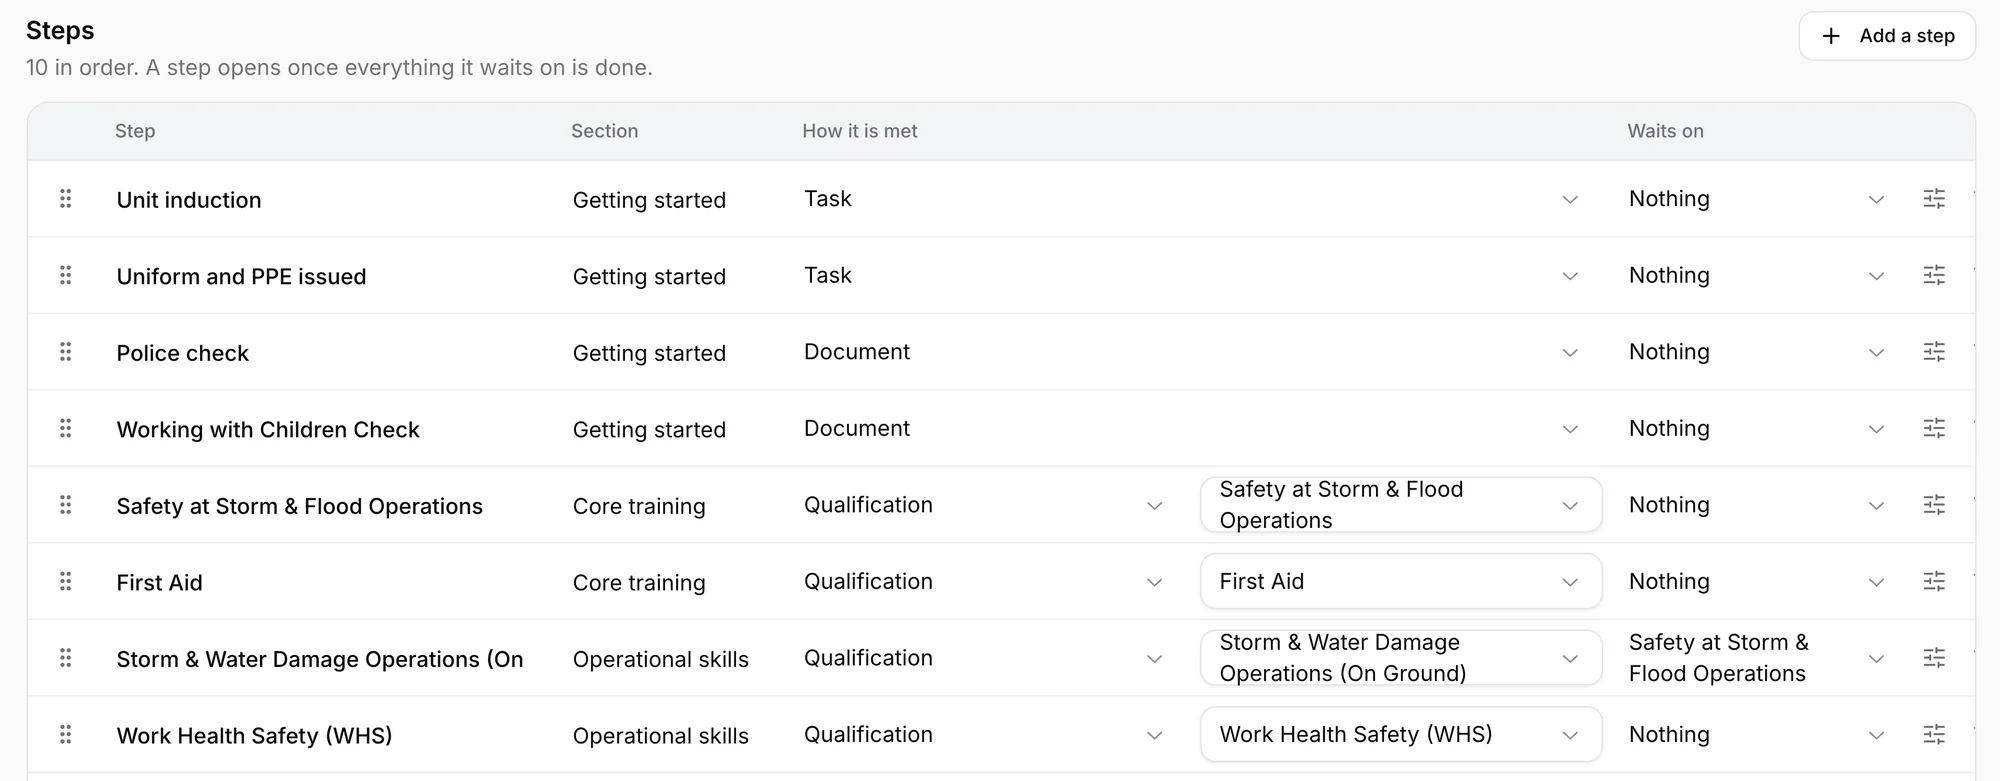Open settings sliders icon for Work Health Safety row
The width and height of the screenshot is (2000, 781).
tap(1934, 735)
